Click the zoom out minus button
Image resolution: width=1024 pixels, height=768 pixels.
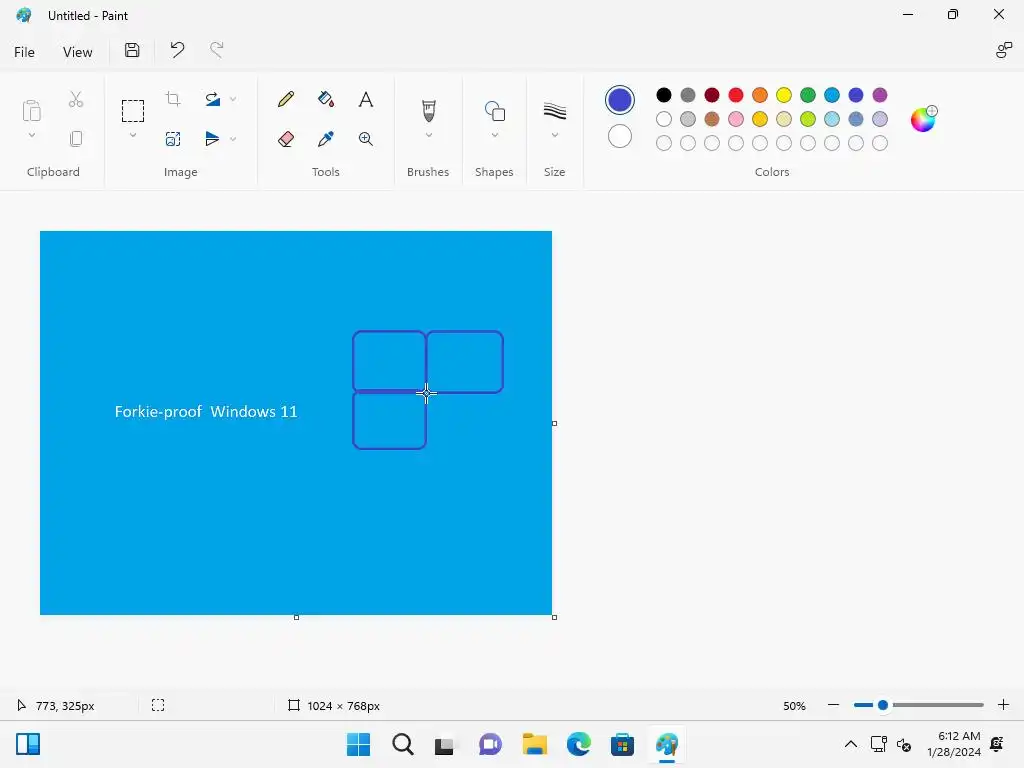click(x=833, y=705)
